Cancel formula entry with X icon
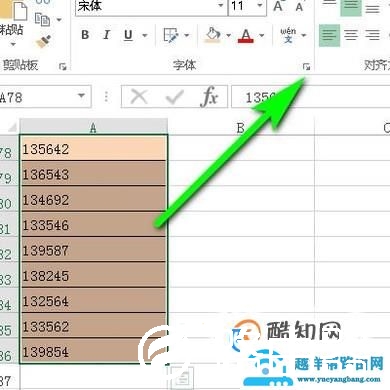 [139, 97]
